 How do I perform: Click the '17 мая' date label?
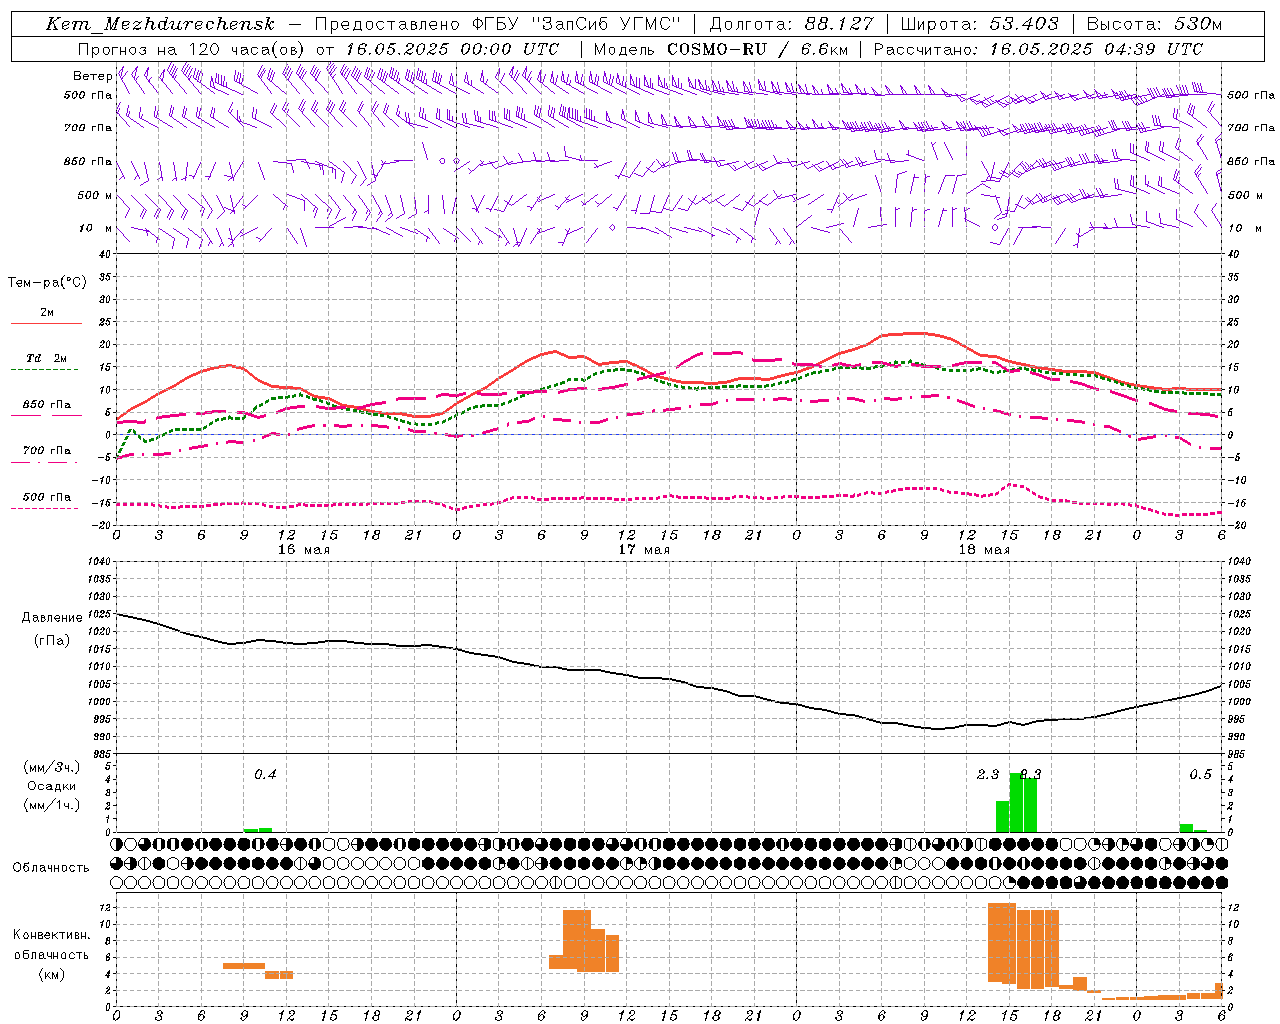coord(643,550)
